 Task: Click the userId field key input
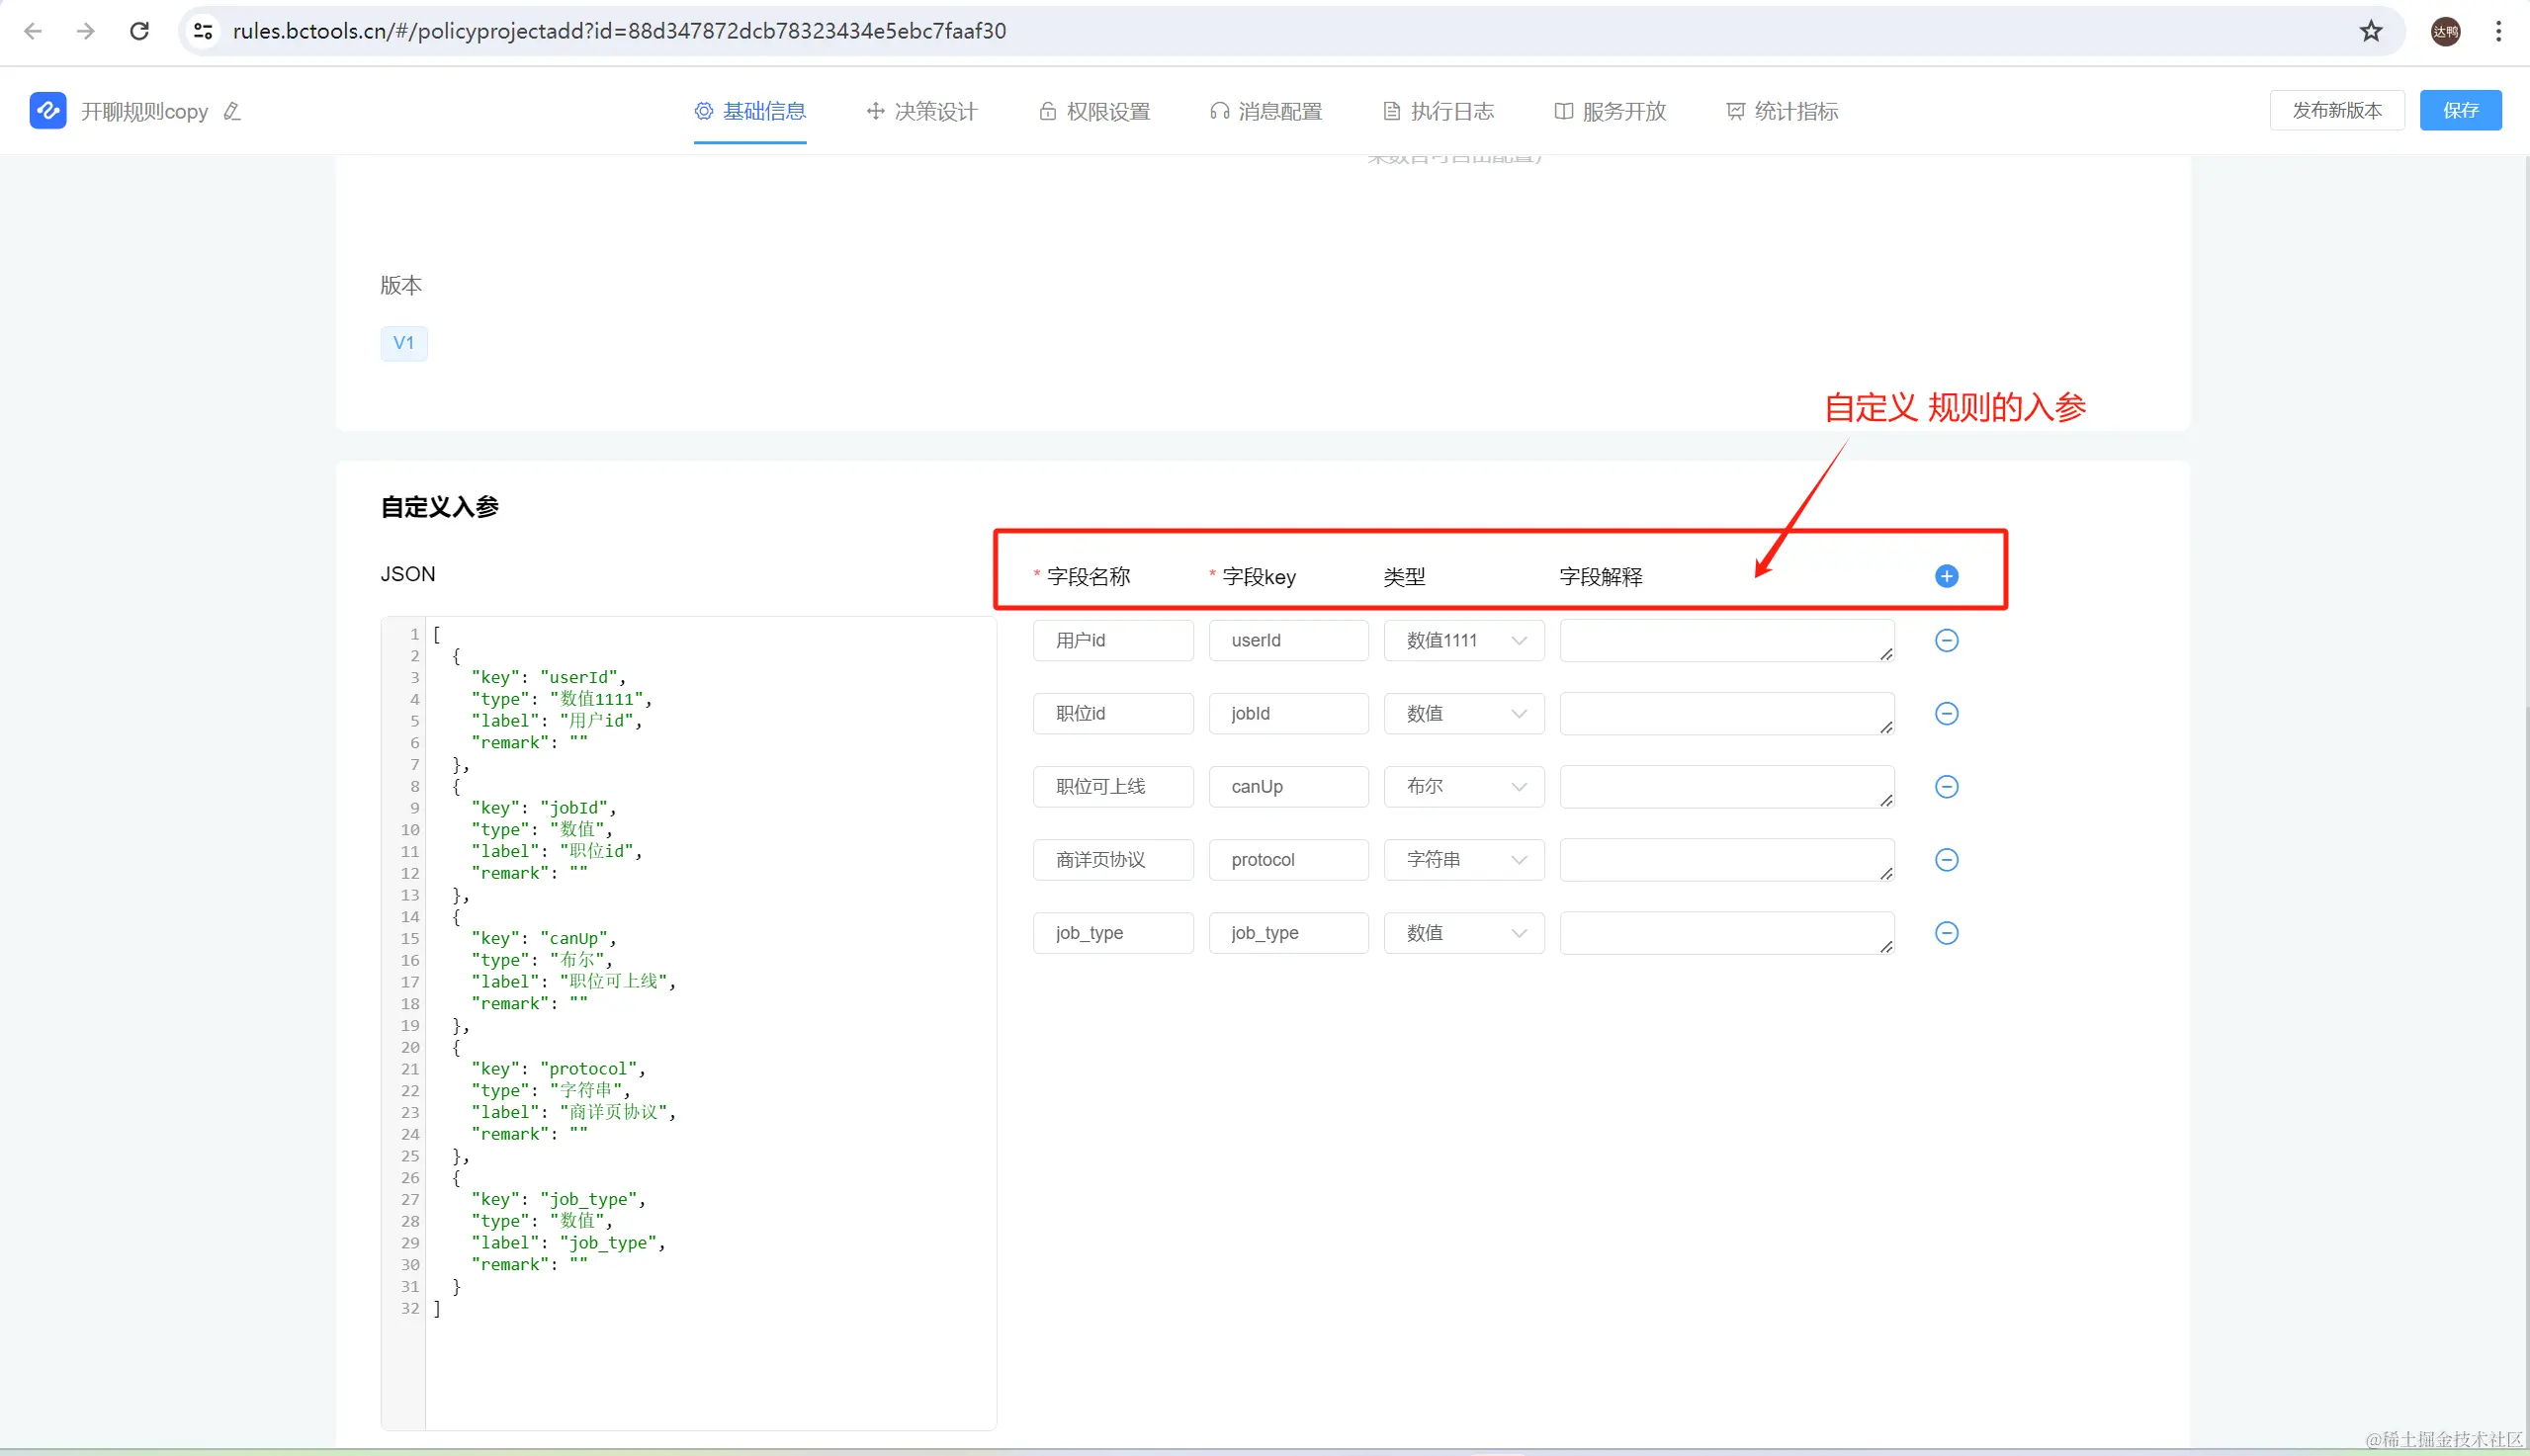(1287, 640)
